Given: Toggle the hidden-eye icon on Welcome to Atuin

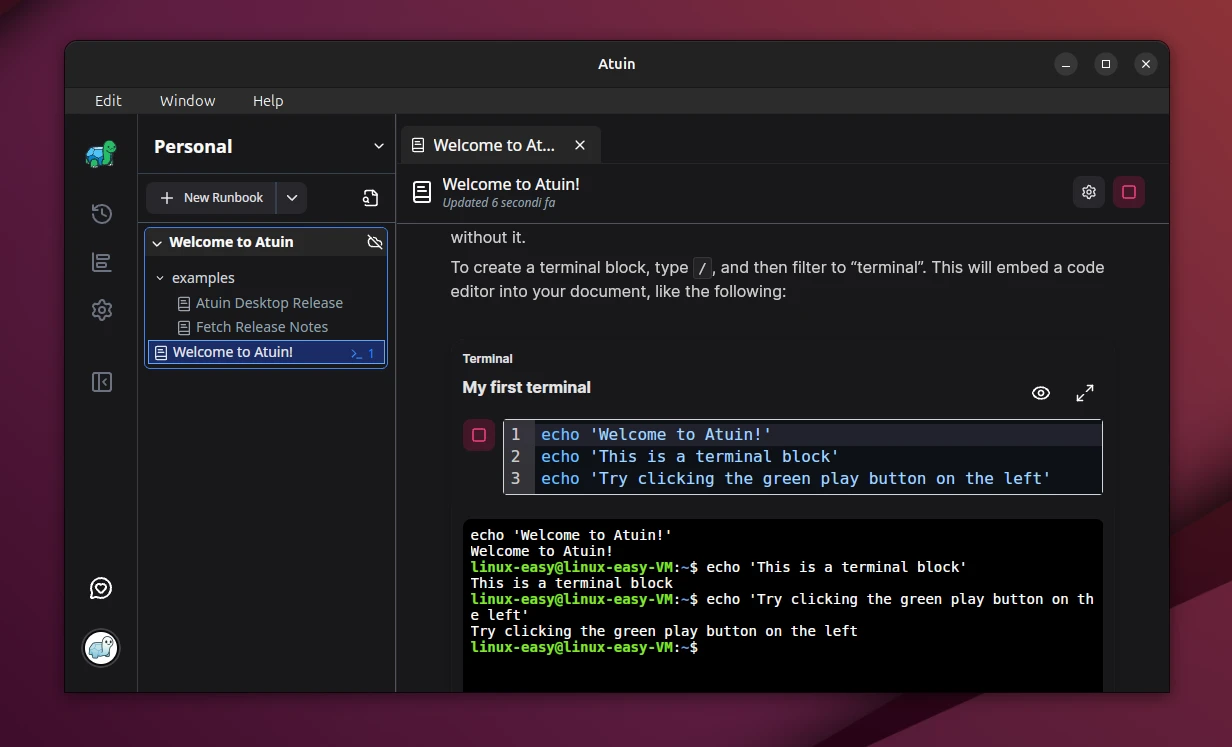Looking at the screenshot, I should click(374, 241).
